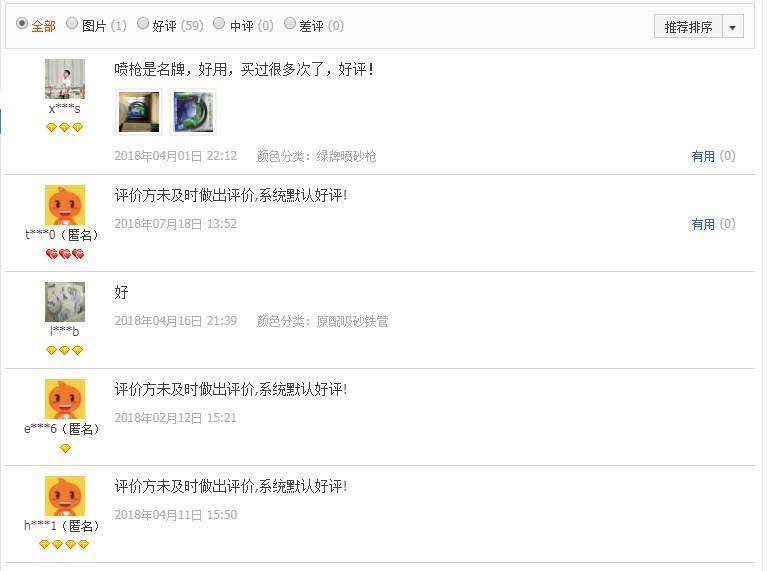Click the 推荐排序 sort button
This screenshot has width=768, height=571.
click(x=688, y=26)
